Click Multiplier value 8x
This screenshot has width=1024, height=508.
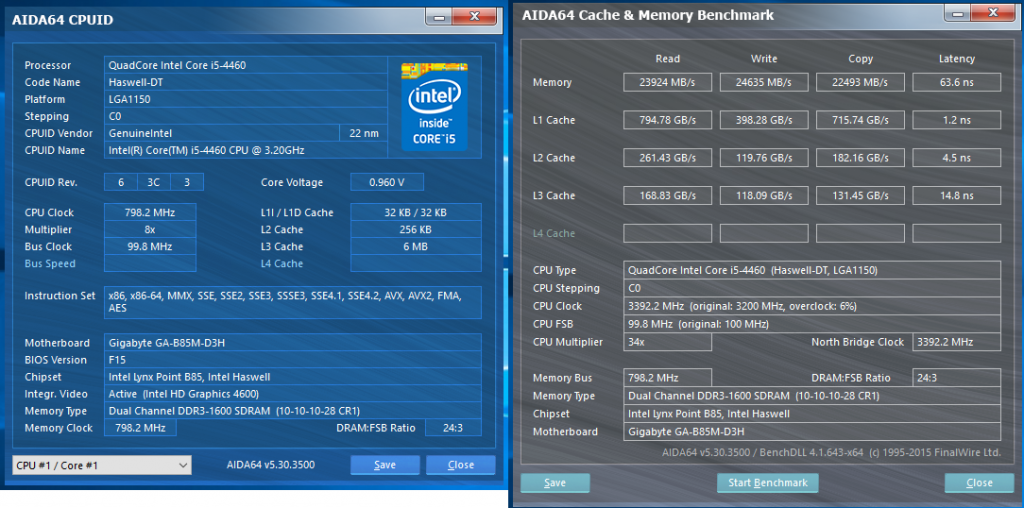[x=150, y=230]
